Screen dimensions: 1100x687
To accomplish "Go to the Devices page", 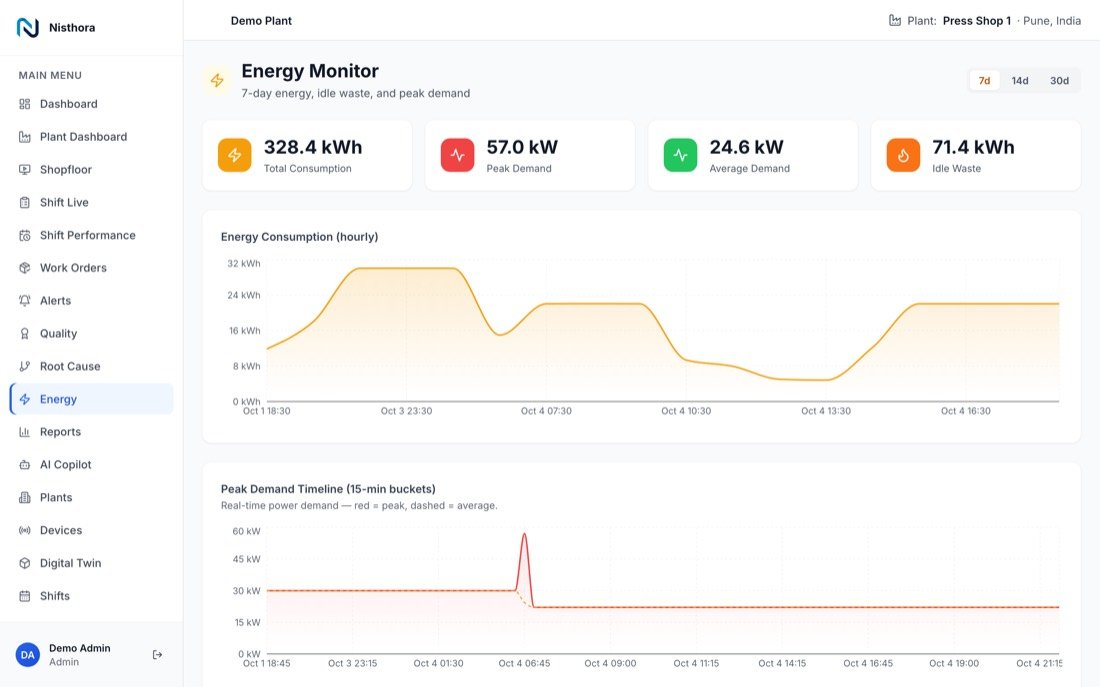I will click(x=92, y=531).
